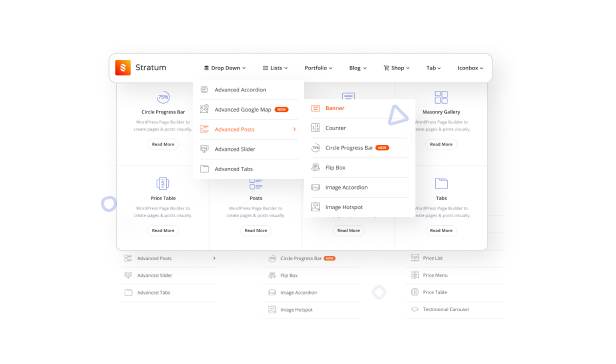Click Image Hotspot icon in submenu
Screen dimensions: 616x364
pos(315,207)
